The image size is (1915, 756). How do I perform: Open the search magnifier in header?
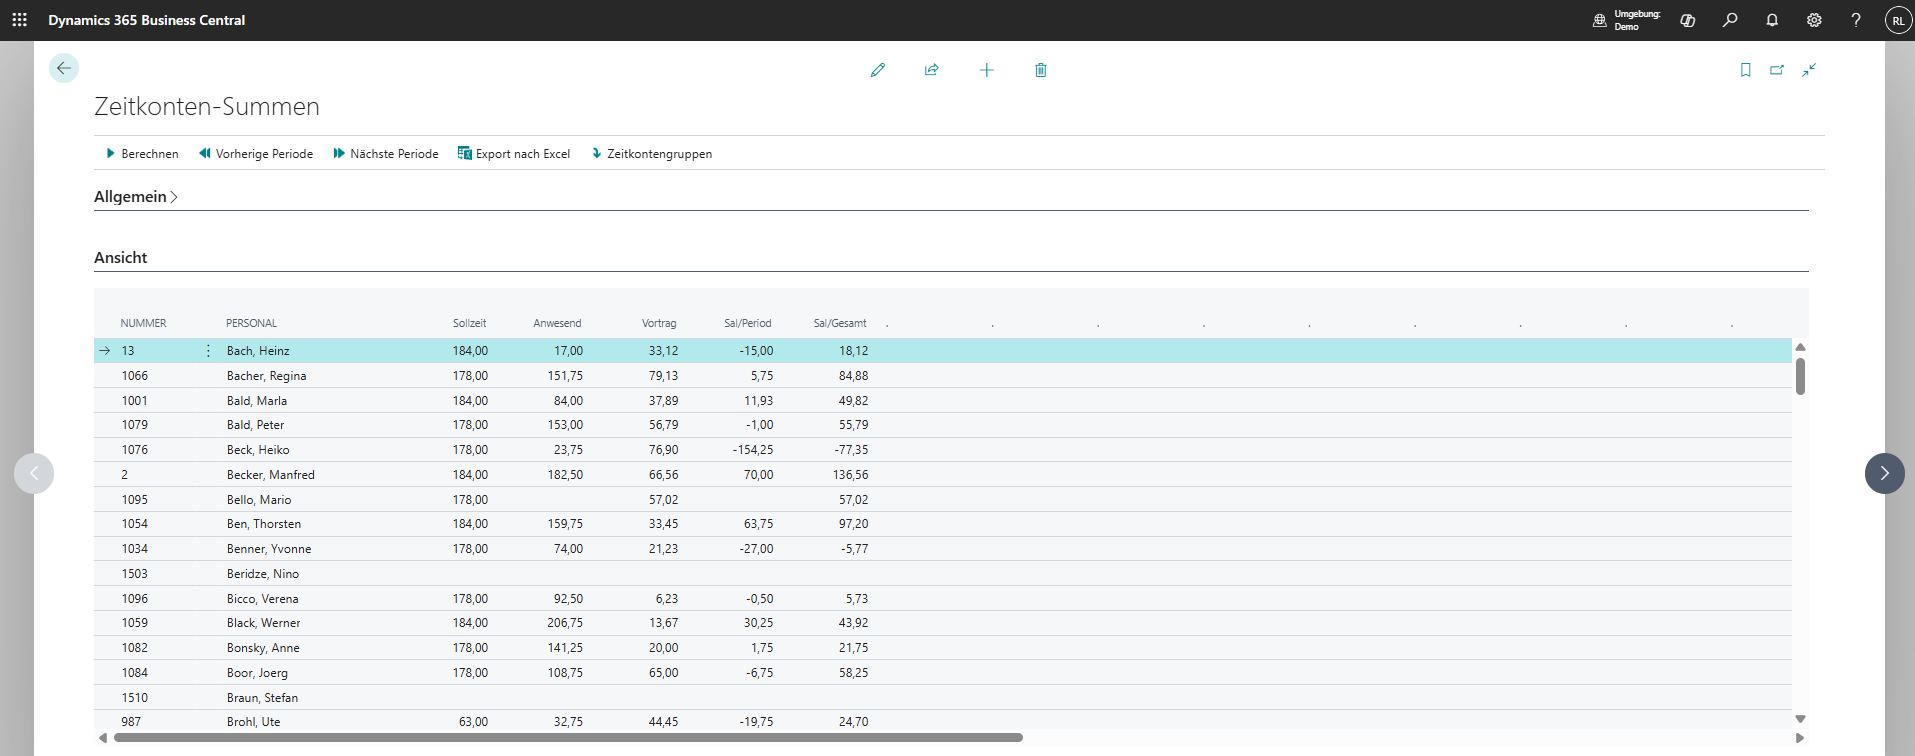[x=1730, y=20]
